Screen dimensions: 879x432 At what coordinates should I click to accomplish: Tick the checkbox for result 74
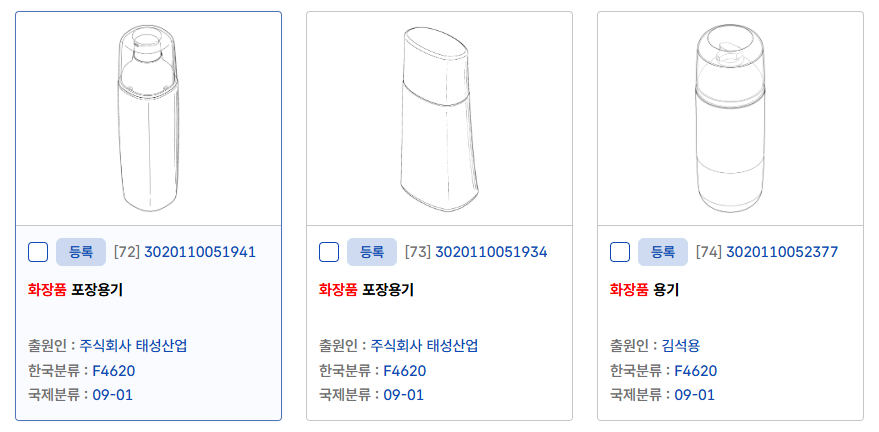(620, 252)
